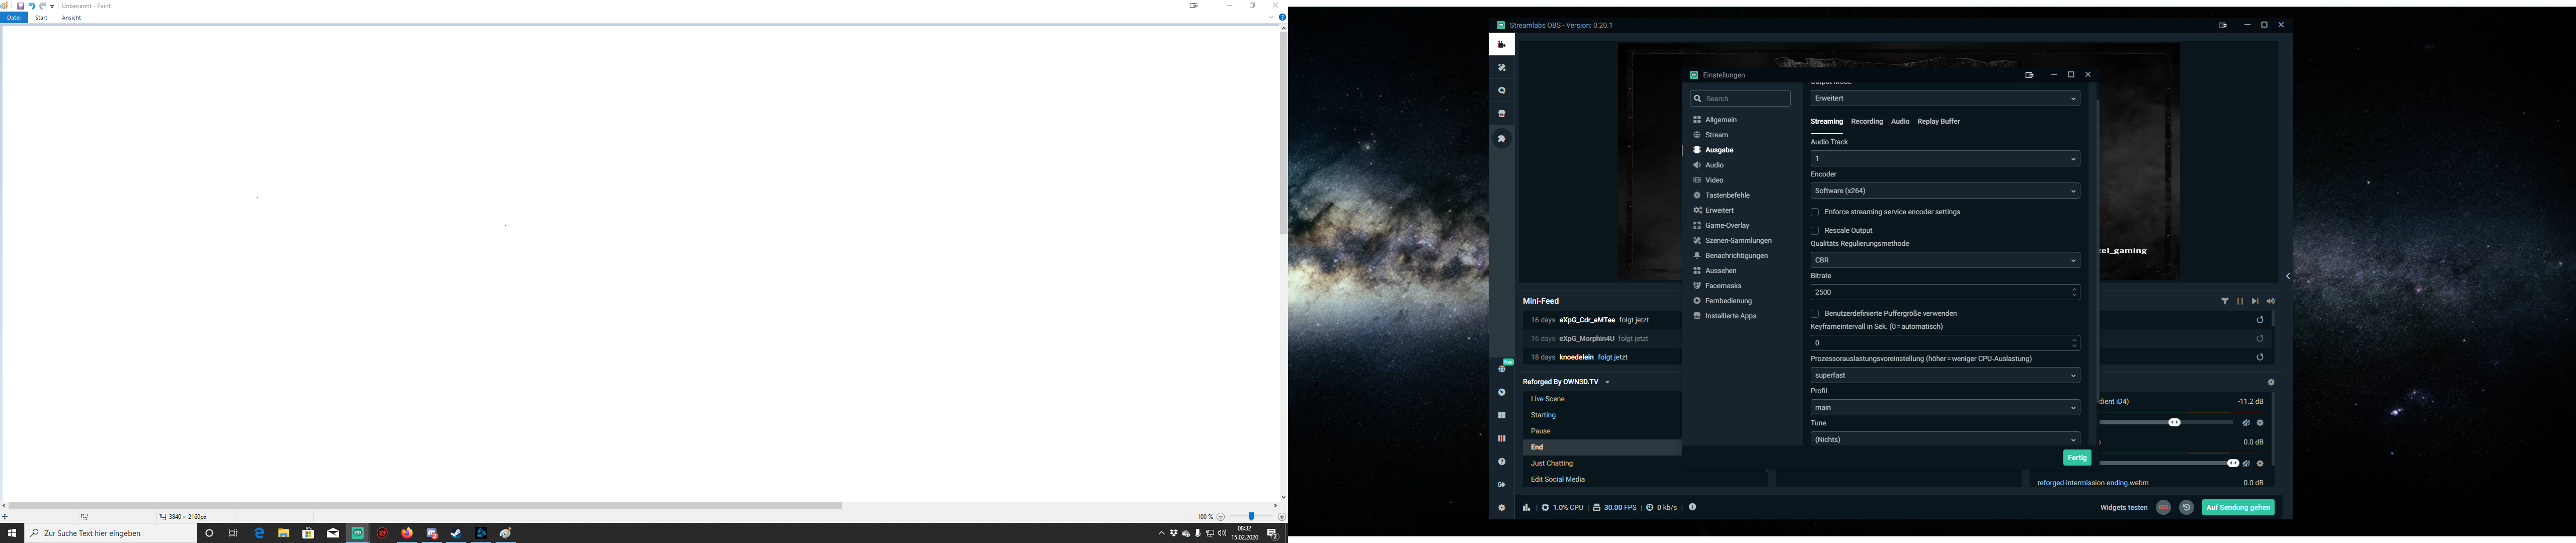Mute alerts with Mini-Feed speaker icon

[2270, 301]
